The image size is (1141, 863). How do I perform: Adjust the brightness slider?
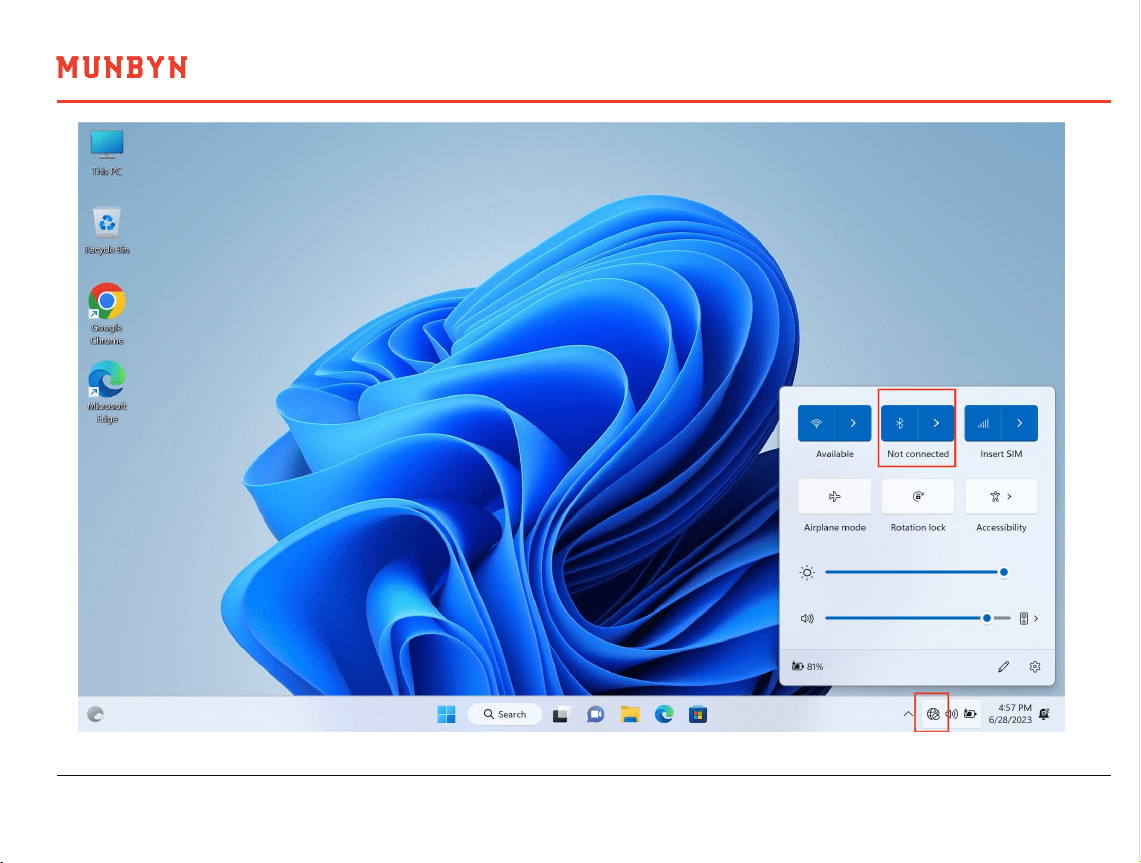tap(916, 573)
